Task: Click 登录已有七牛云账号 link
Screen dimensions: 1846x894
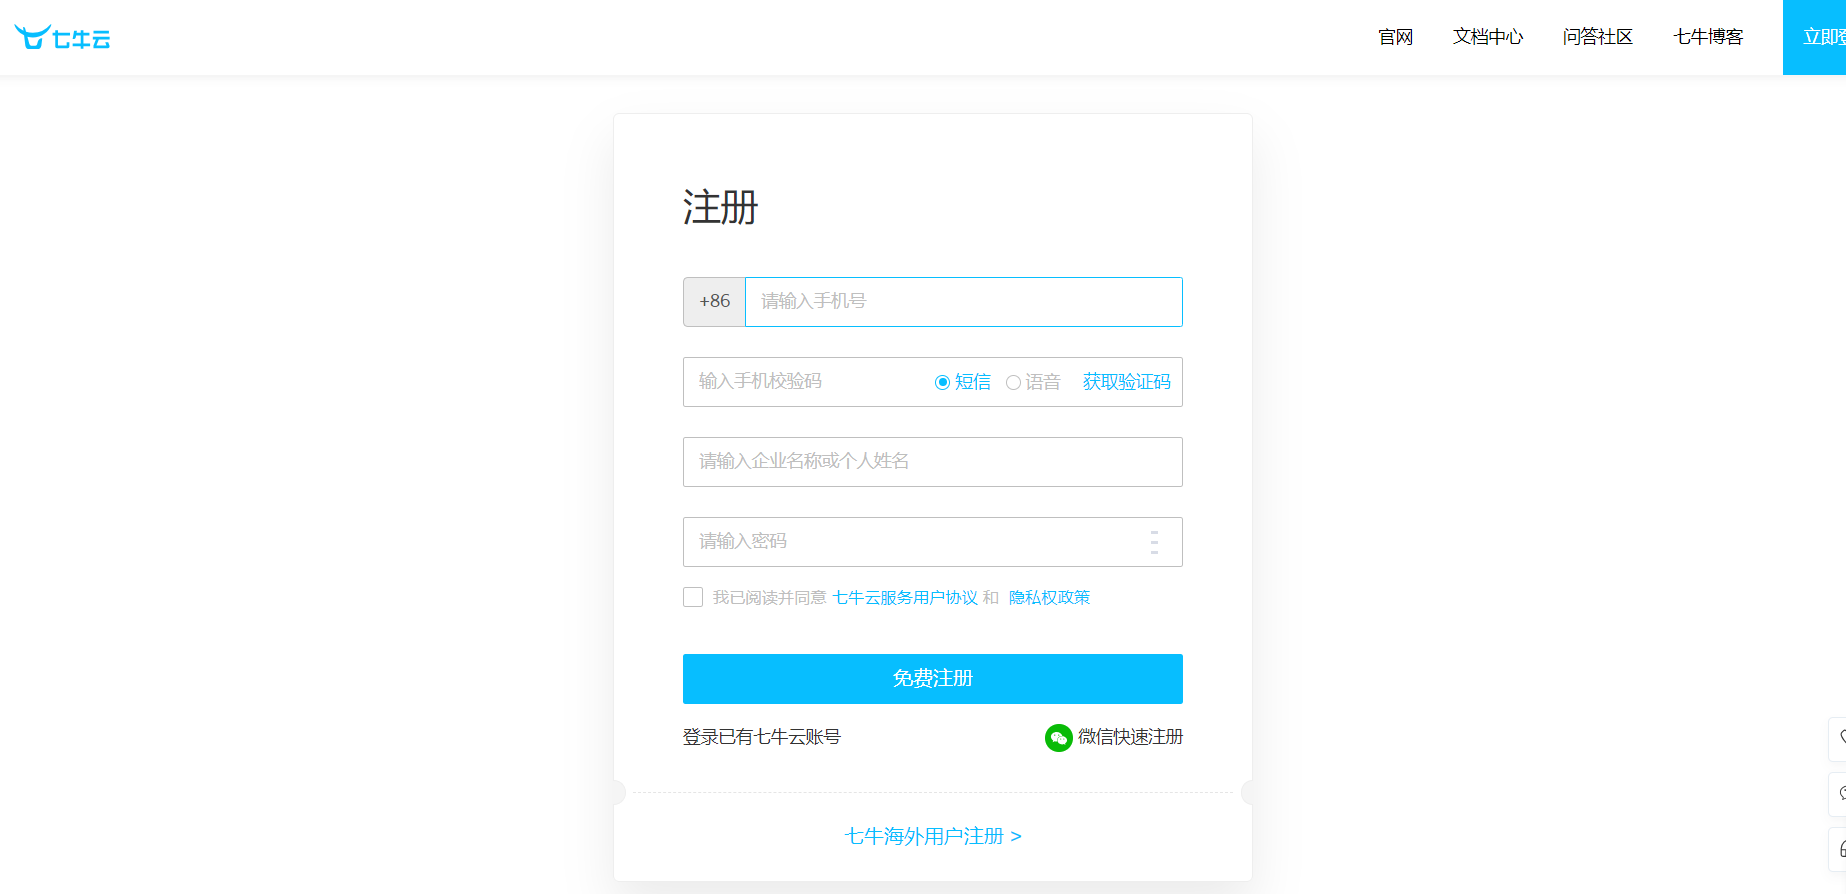Action: tap(762, 737)
